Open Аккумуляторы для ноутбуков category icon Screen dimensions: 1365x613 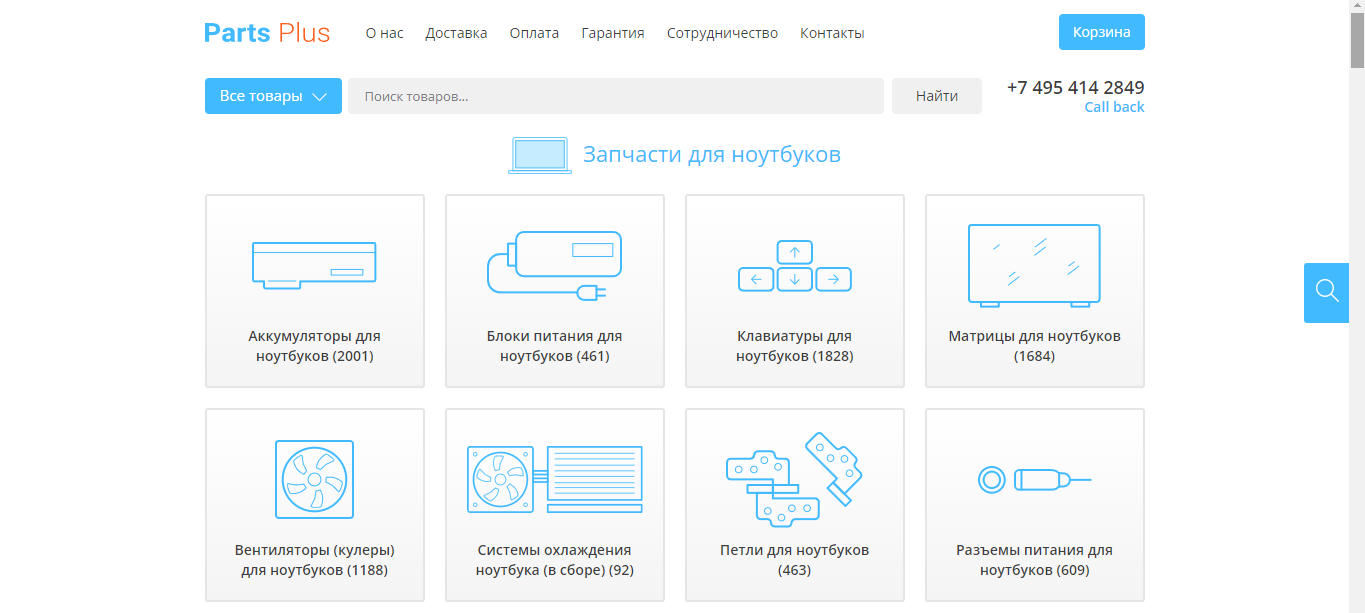point(314,263)
